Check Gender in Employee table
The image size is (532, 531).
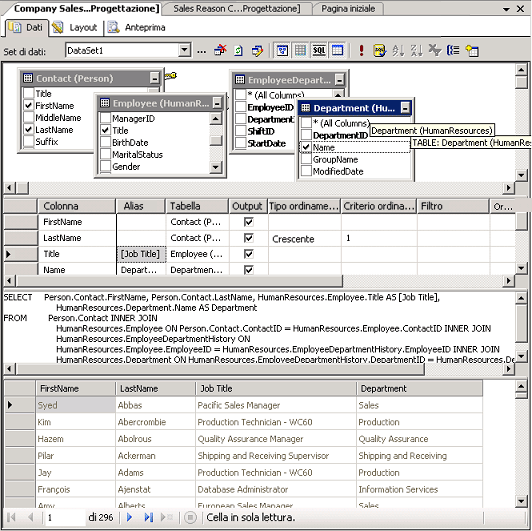coord(106,166)
